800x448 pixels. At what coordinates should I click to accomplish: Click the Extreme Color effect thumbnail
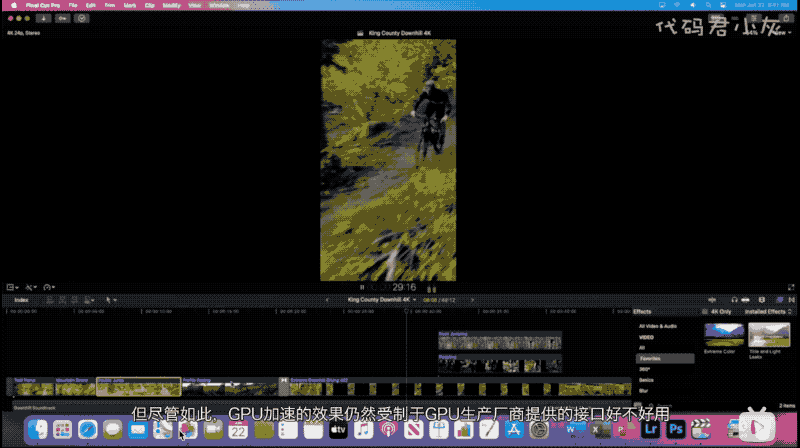click(x=724, y=335)
